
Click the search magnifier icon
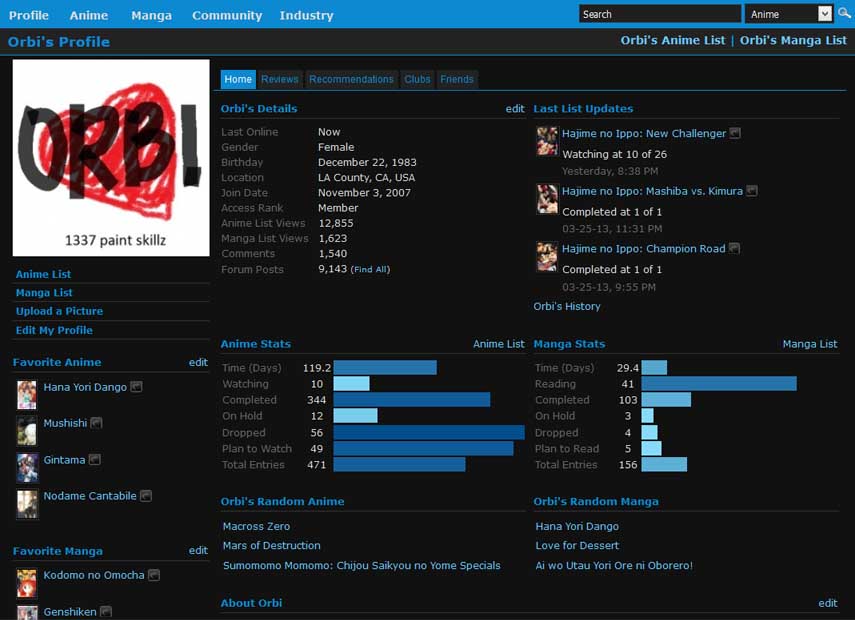point(844,14)
